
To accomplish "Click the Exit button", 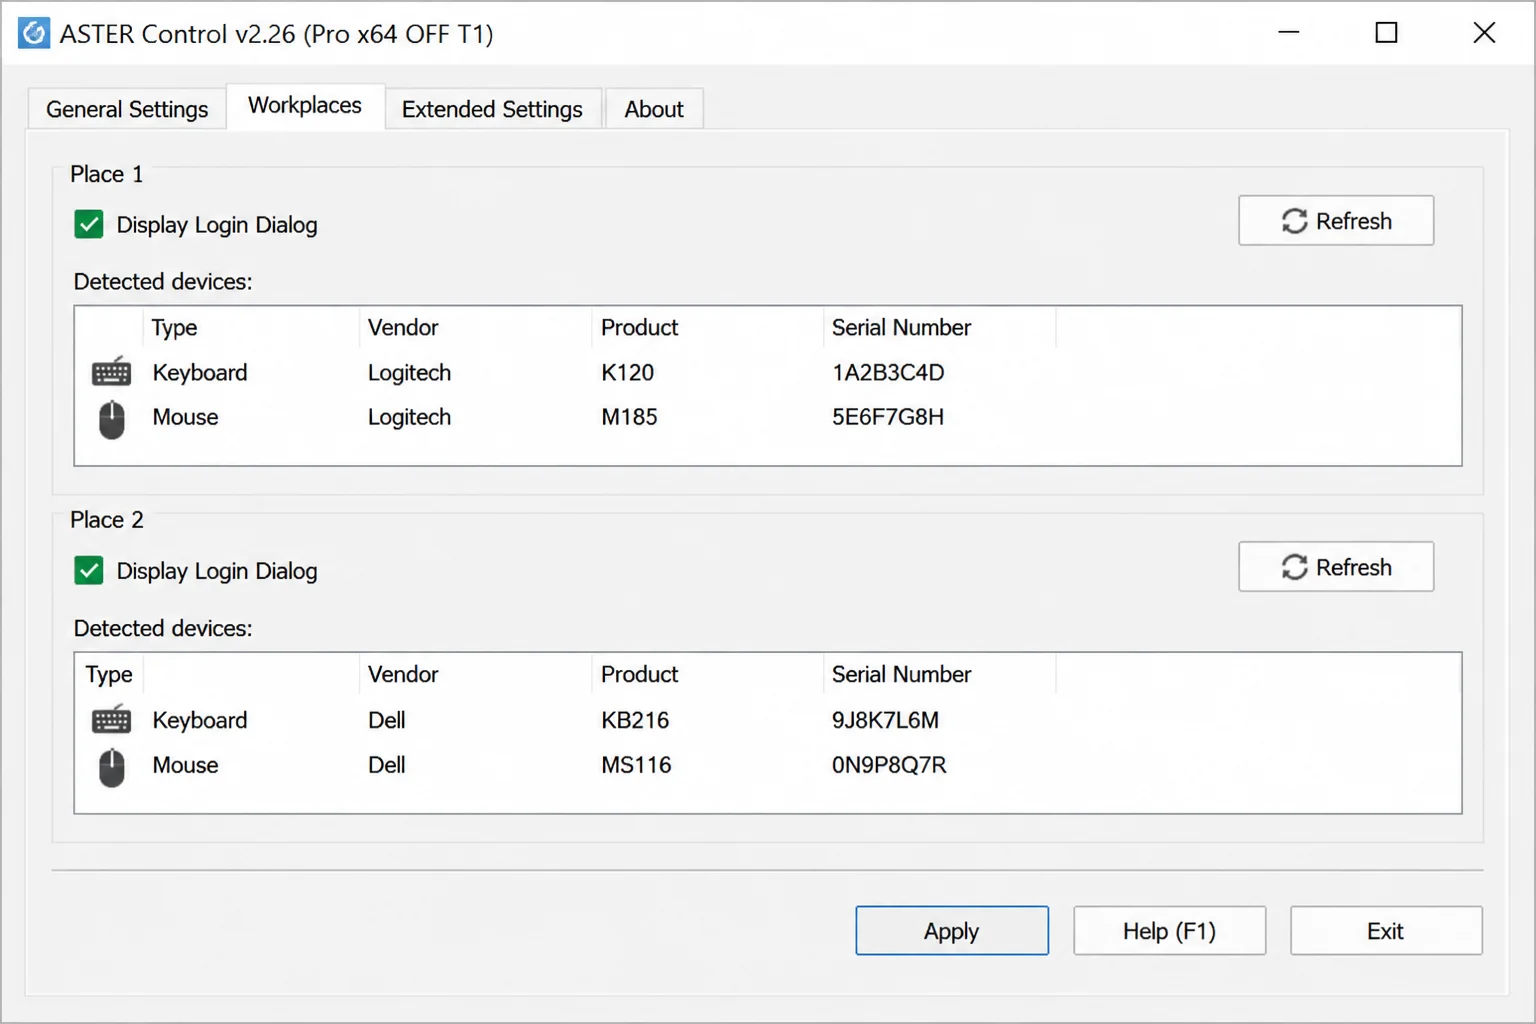I will [x=1386, y=931].
